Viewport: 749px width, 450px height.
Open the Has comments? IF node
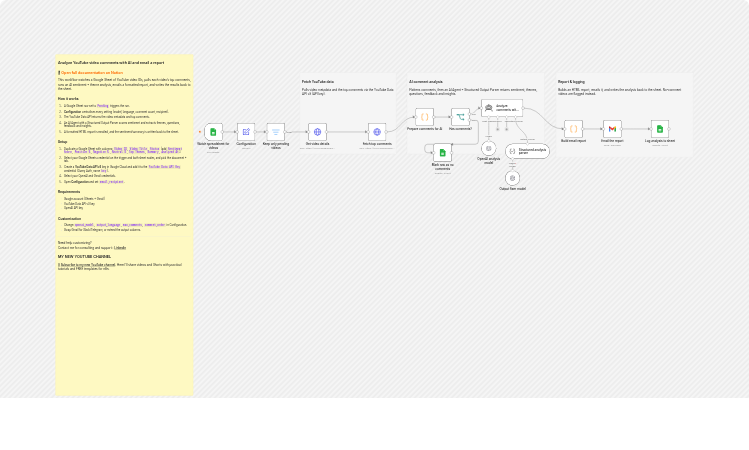pos(460,117)
